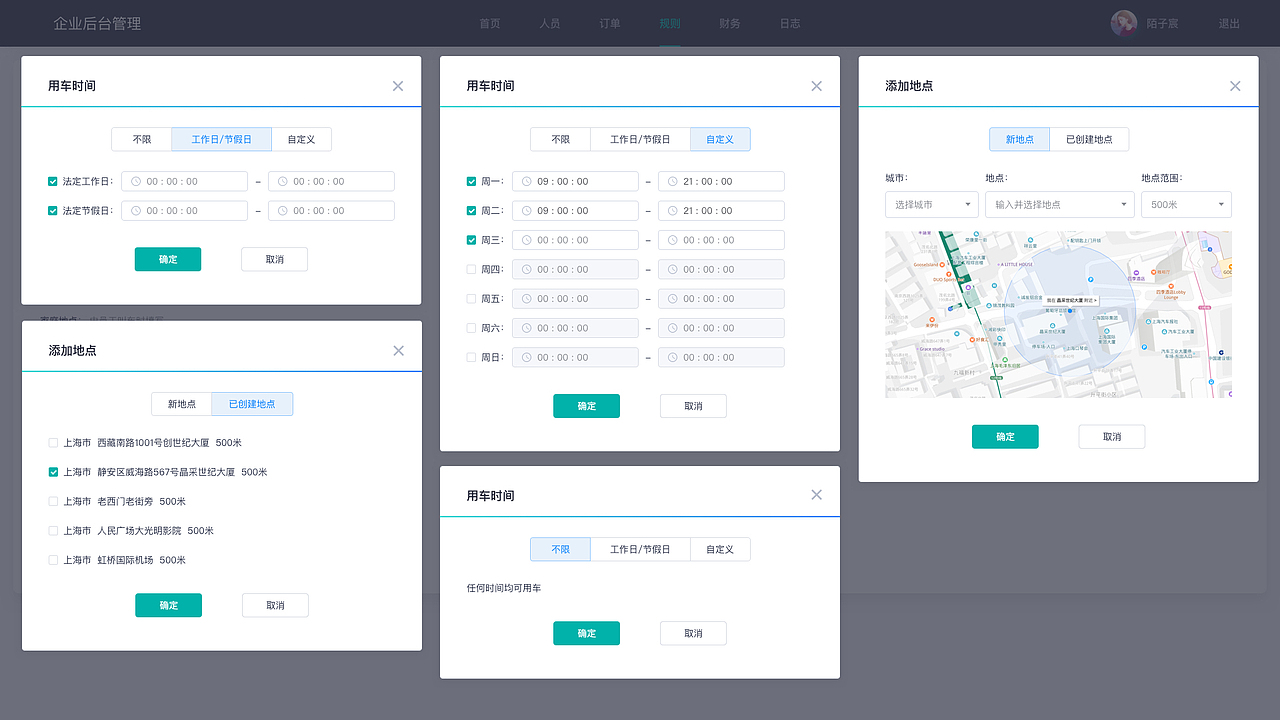This screenshot has height=720, width=1280.
Task: Enable the 周四 checkbox
Action: tap(471, 269)
